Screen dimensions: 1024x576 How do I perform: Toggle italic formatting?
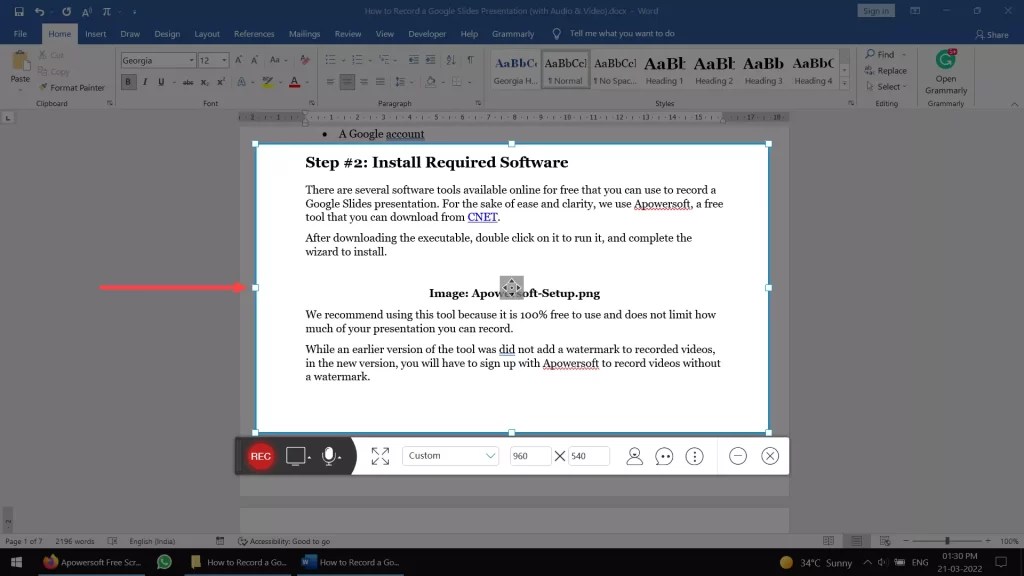146,81
